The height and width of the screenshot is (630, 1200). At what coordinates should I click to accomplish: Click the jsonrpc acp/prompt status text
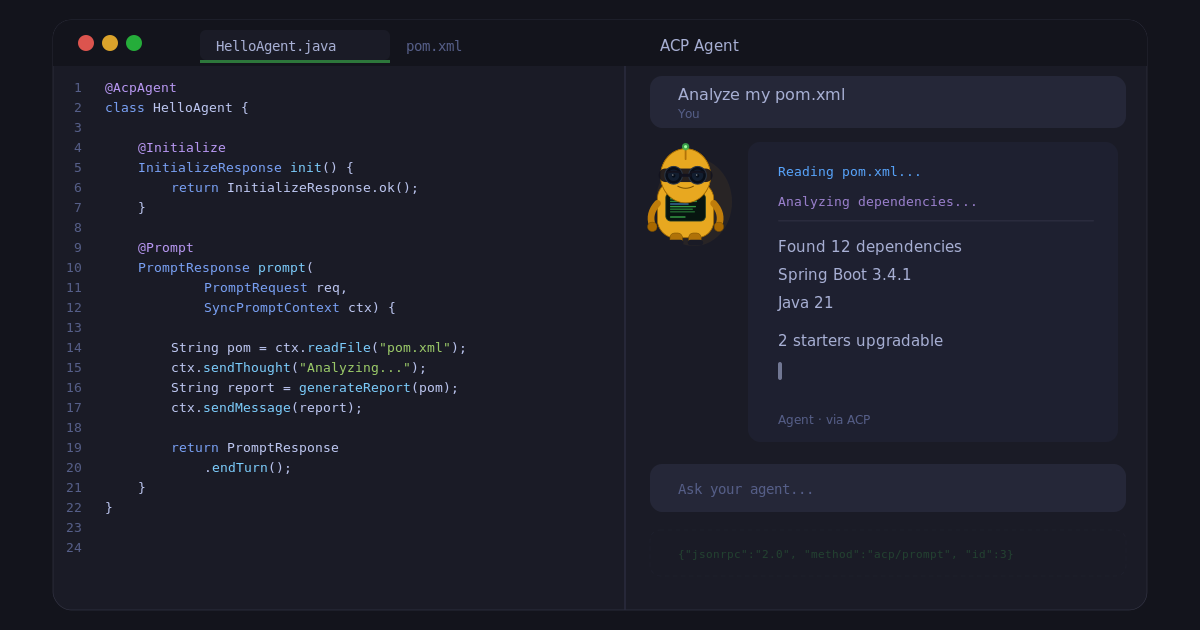tap(845, 553)
